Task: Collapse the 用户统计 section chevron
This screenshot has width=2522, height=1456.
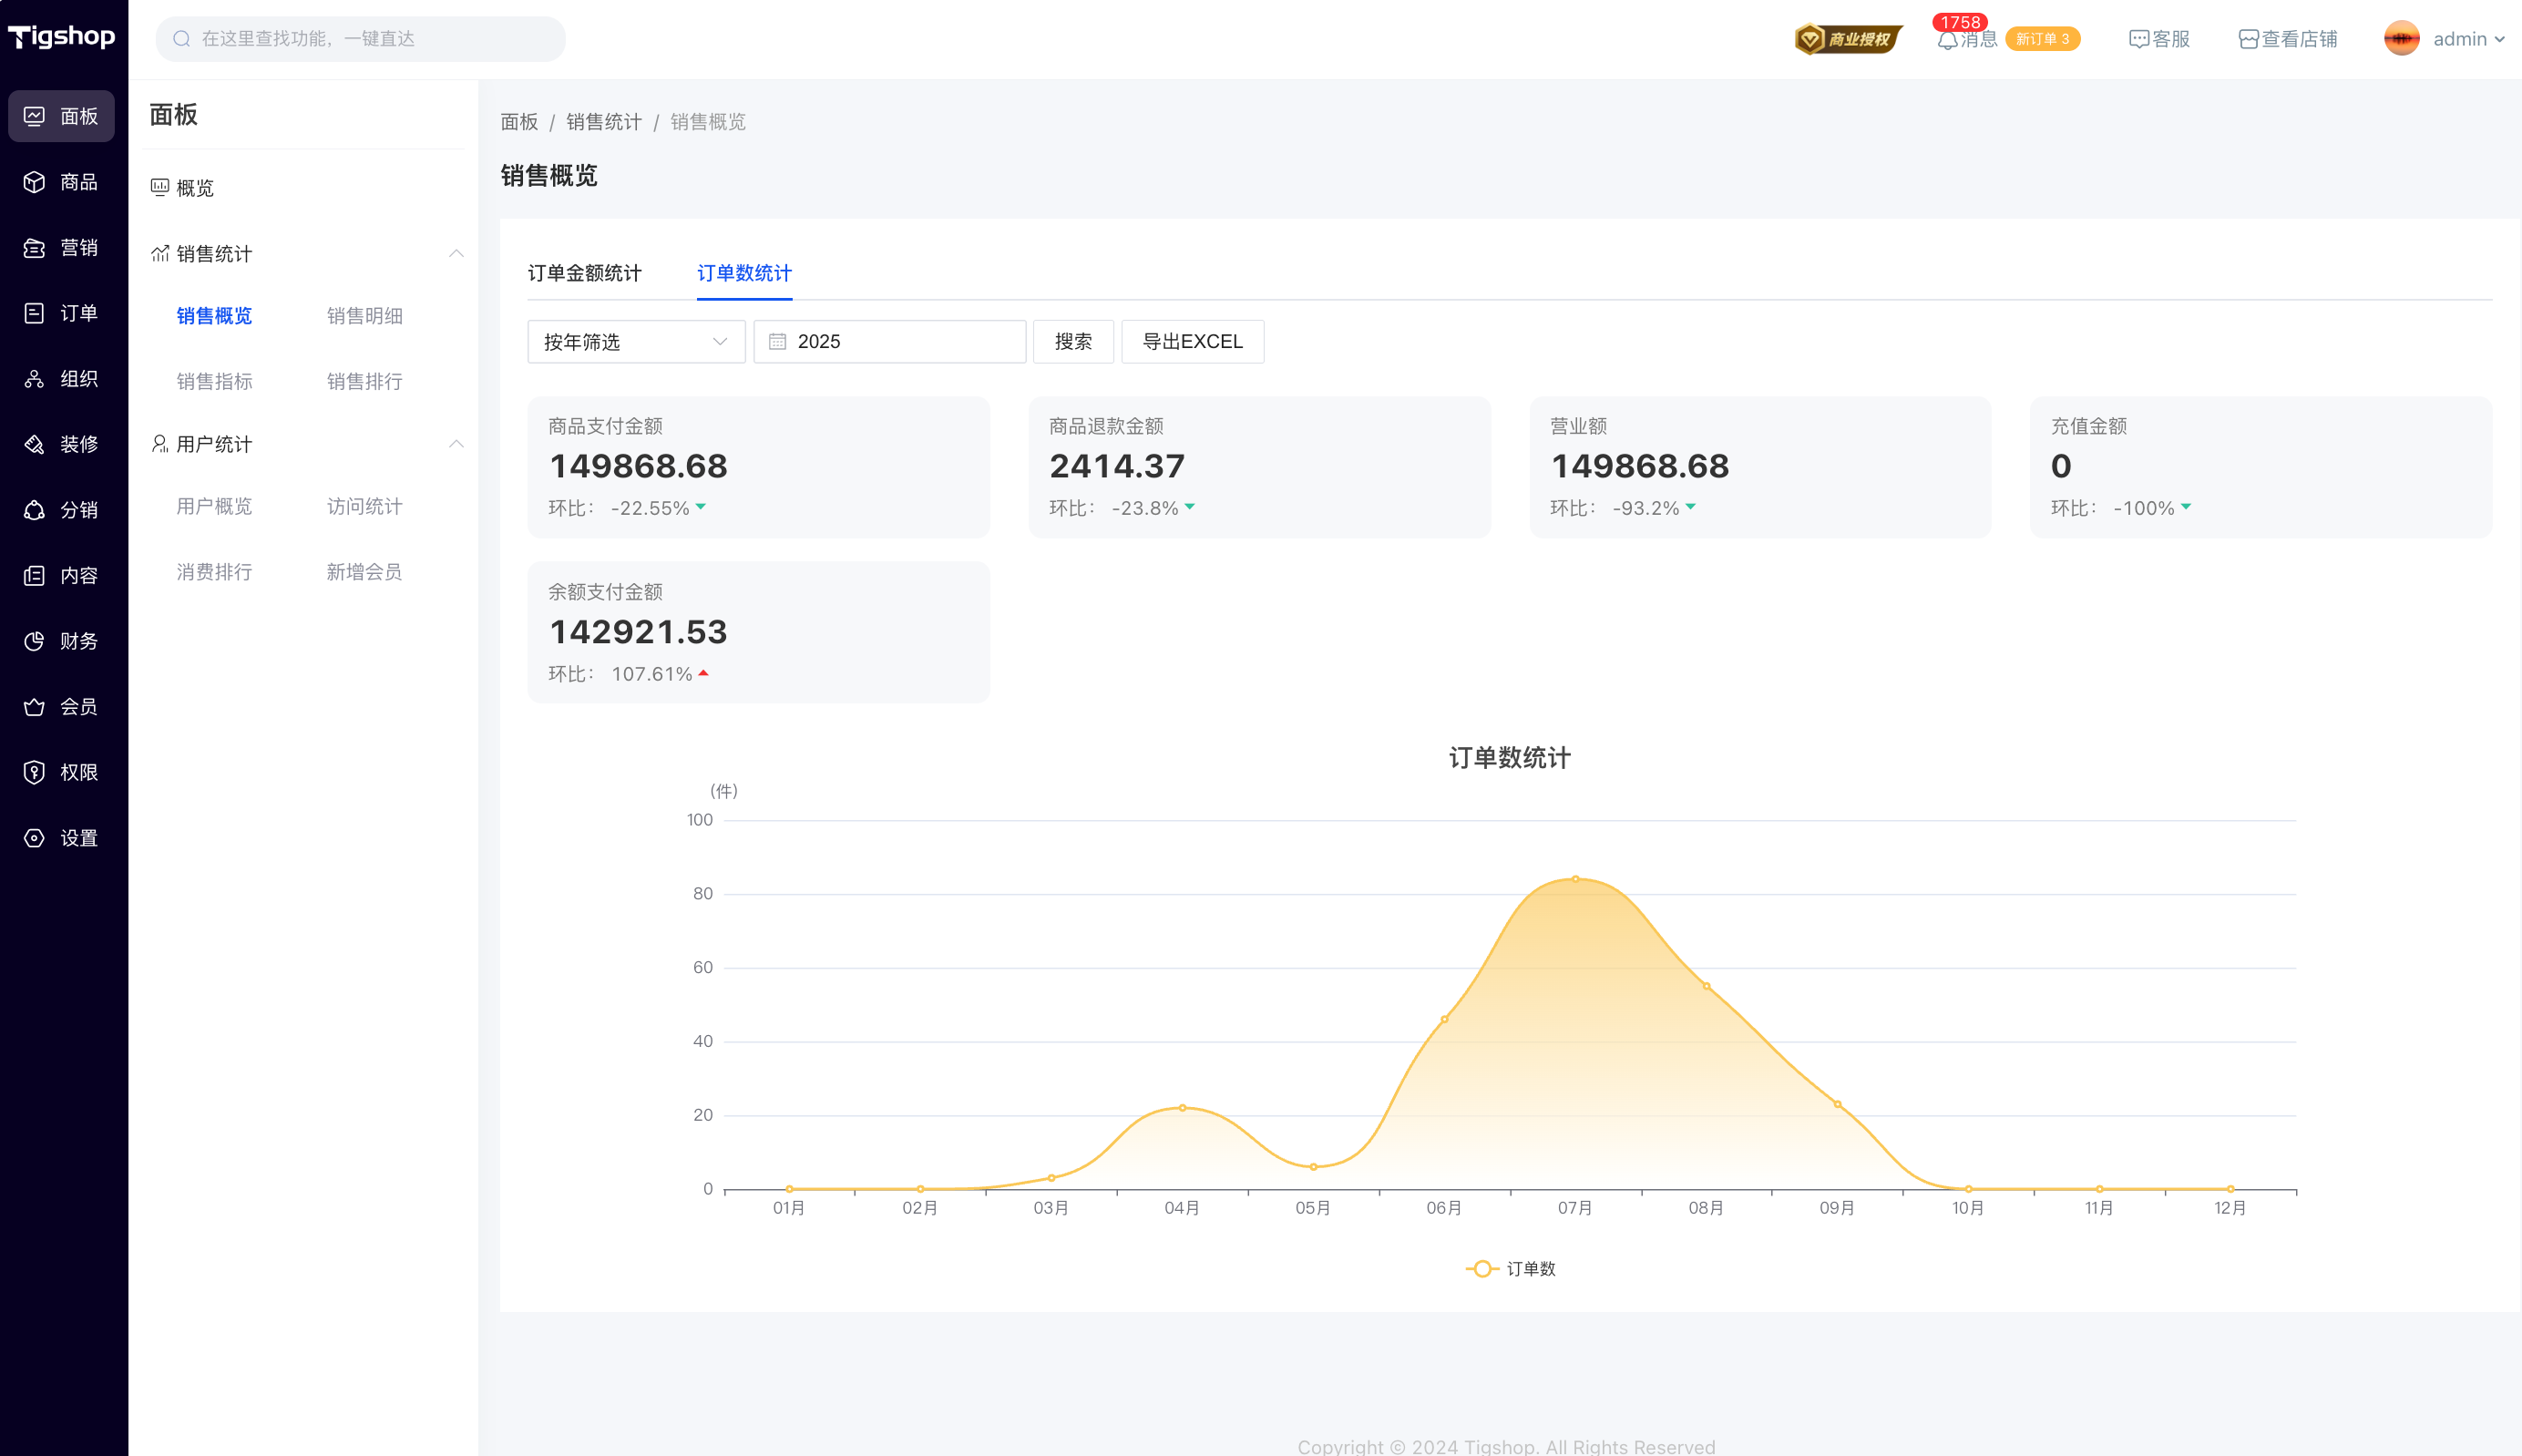Action: coord(456,443)
